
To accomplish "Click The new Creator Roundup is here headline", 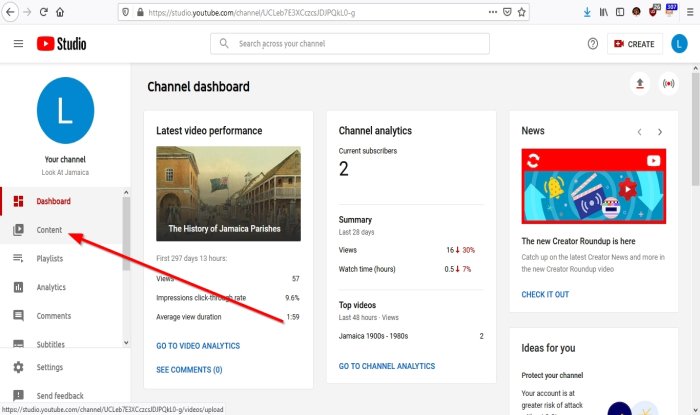I will tap(578, 241).
